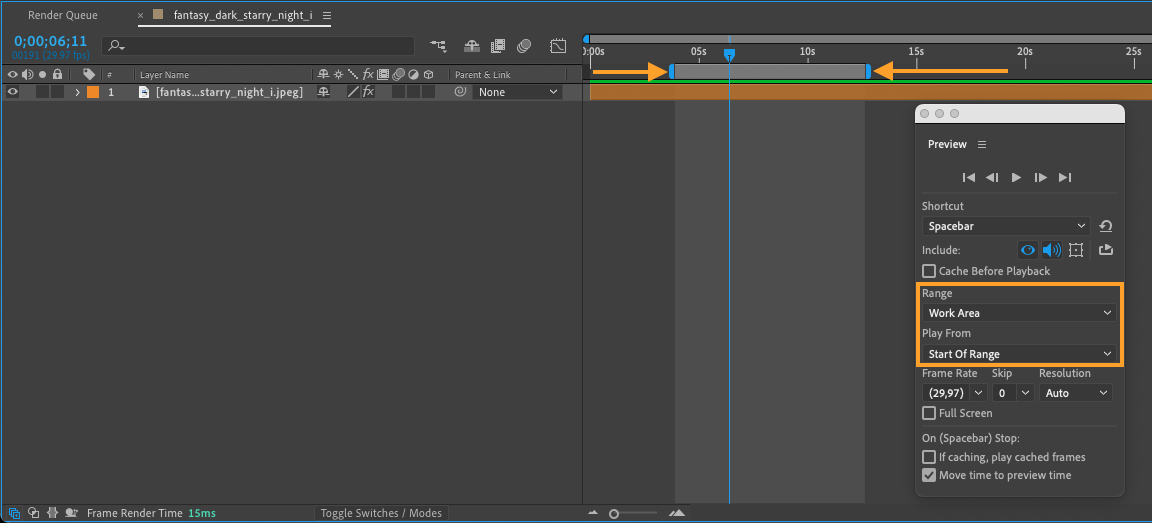
Task: Switch to the Render Queue tab
Action: click(63, 15)
